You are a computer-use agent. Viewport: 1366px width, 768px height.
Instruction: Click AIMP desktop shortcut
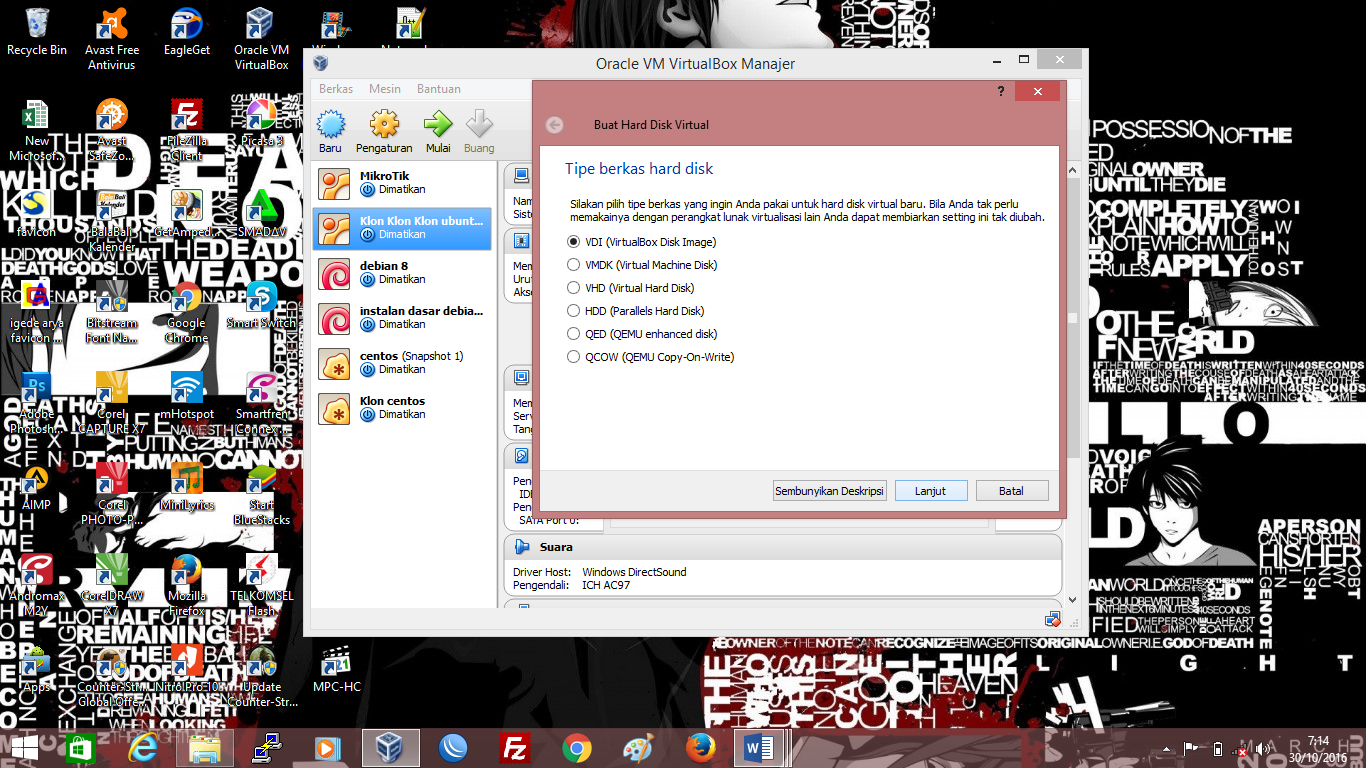pyautogui.click(x=37, y=487)
